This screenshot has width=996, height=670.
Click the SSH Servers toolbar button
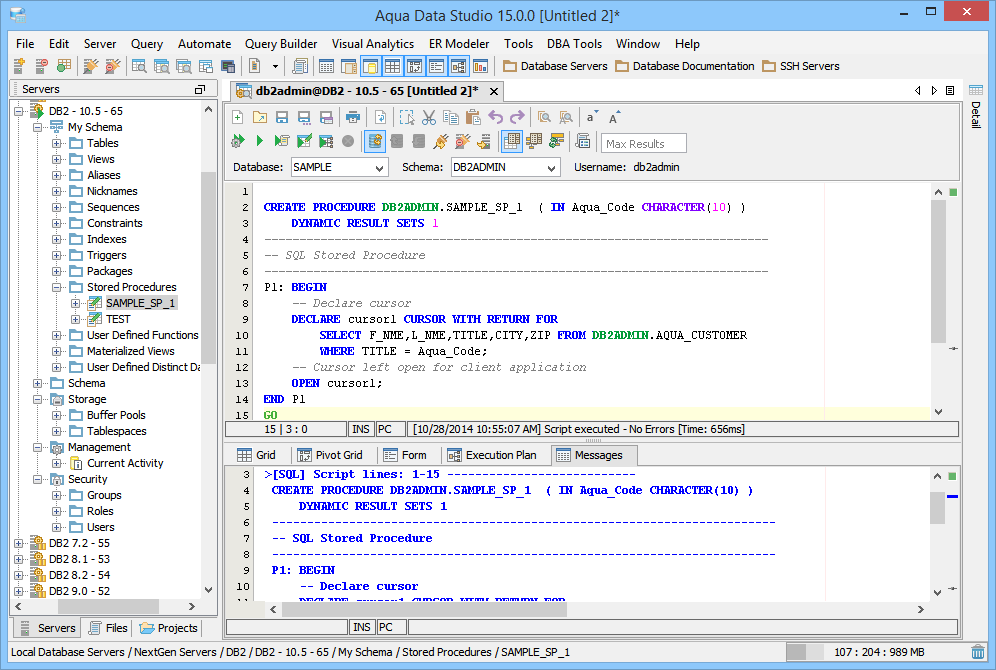point(800,66)
